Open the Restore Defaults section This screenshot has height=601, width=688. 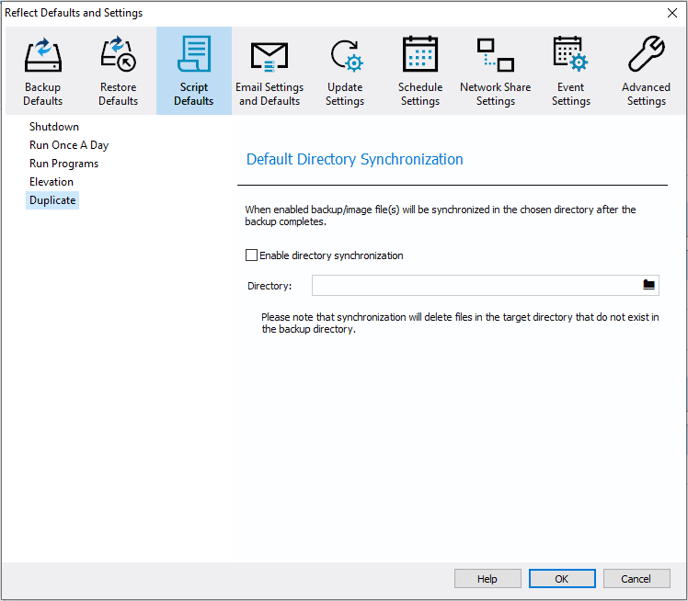point(118,70)
